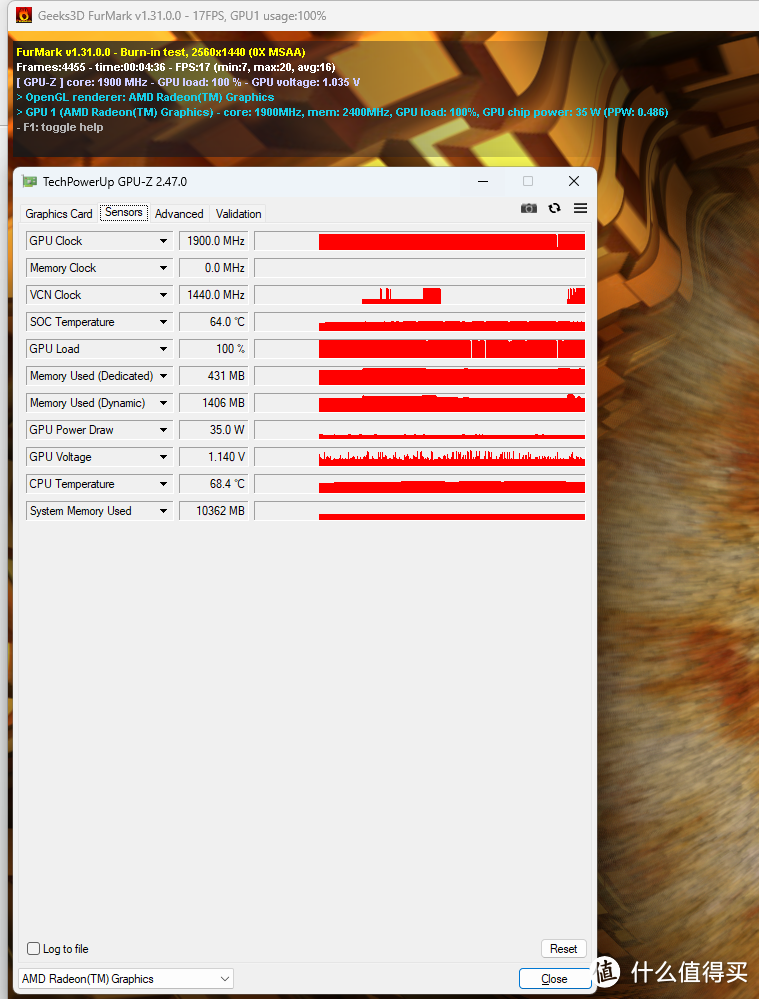This screenshot has width=759, height=999.
Task: Click the 0.0 MHz Memory Clock value
Action: click(x=213, y=268)
